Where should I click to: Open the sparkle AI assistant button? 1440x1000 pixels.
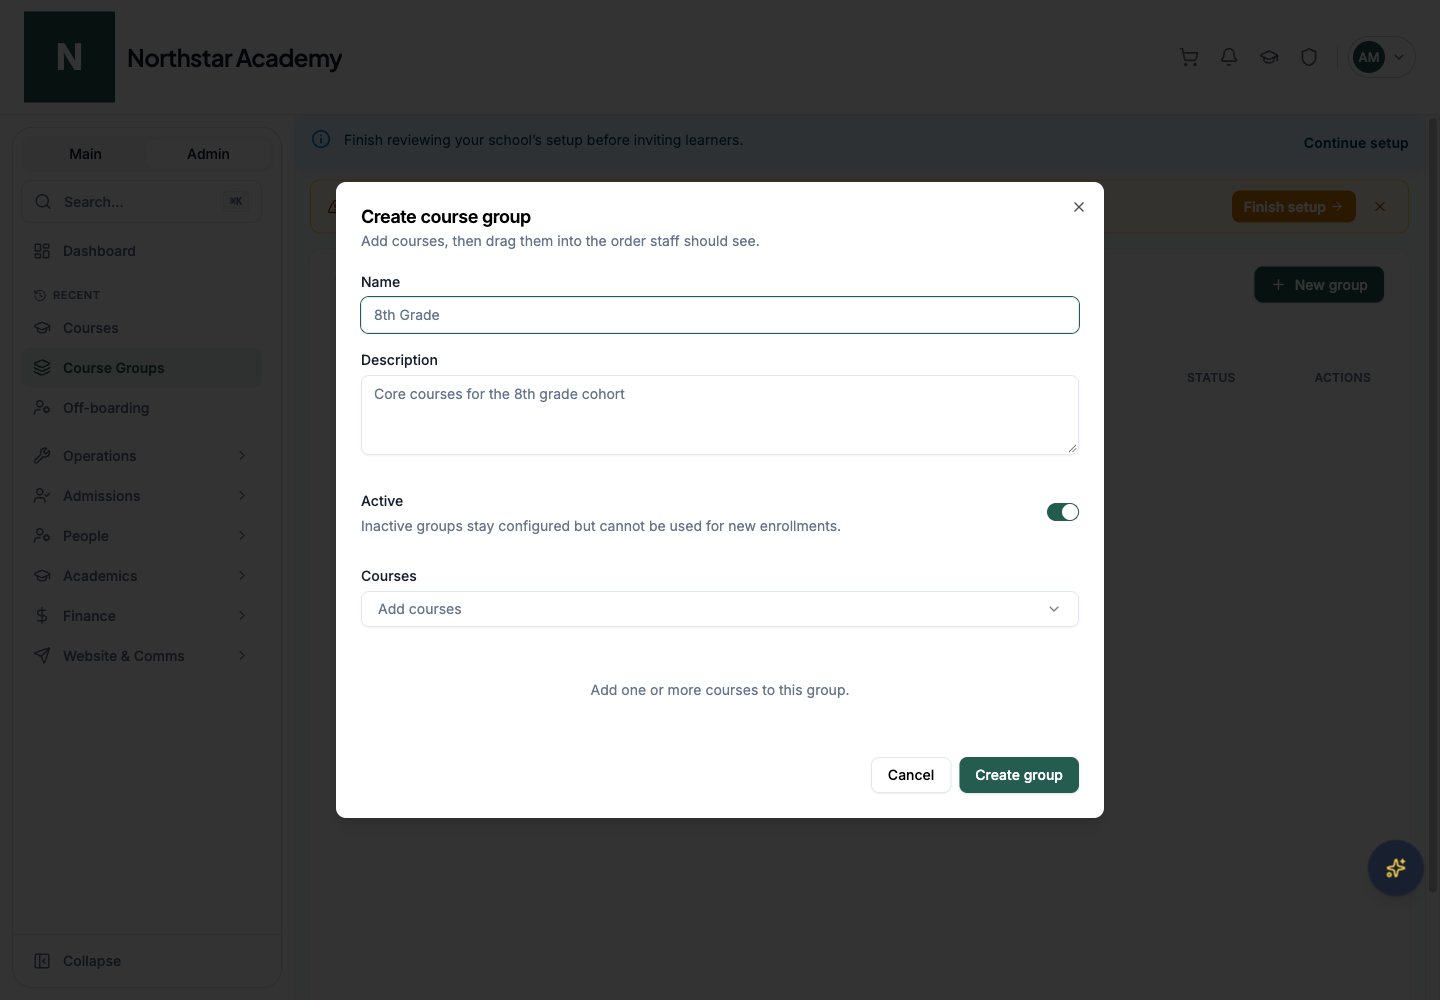(x=1396, y=868)
